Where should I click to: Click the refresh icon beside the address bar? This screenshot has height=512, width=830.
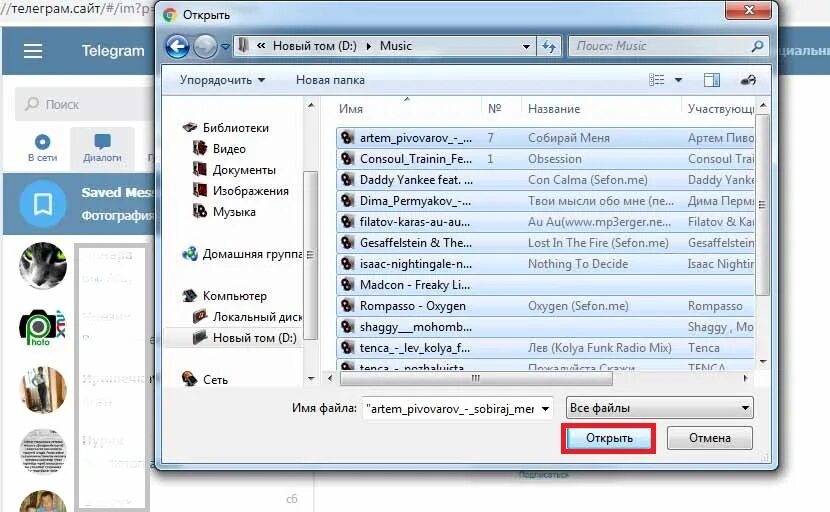click(x=549, y=47)
